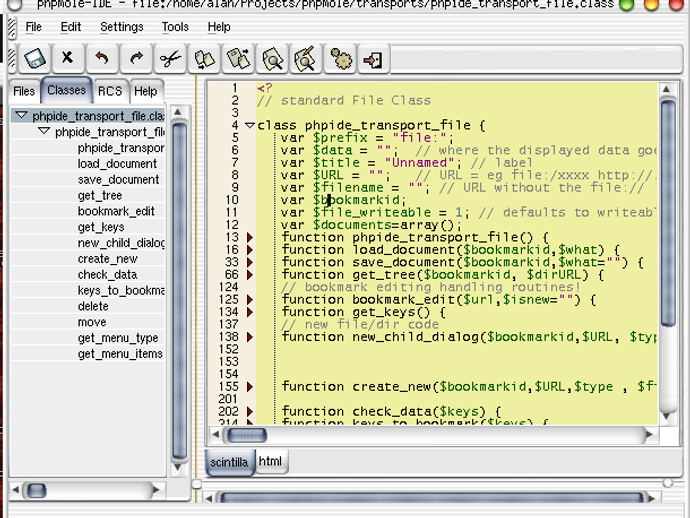Fold the class block at line 4

pyautogui.click(x=250, y=125)
